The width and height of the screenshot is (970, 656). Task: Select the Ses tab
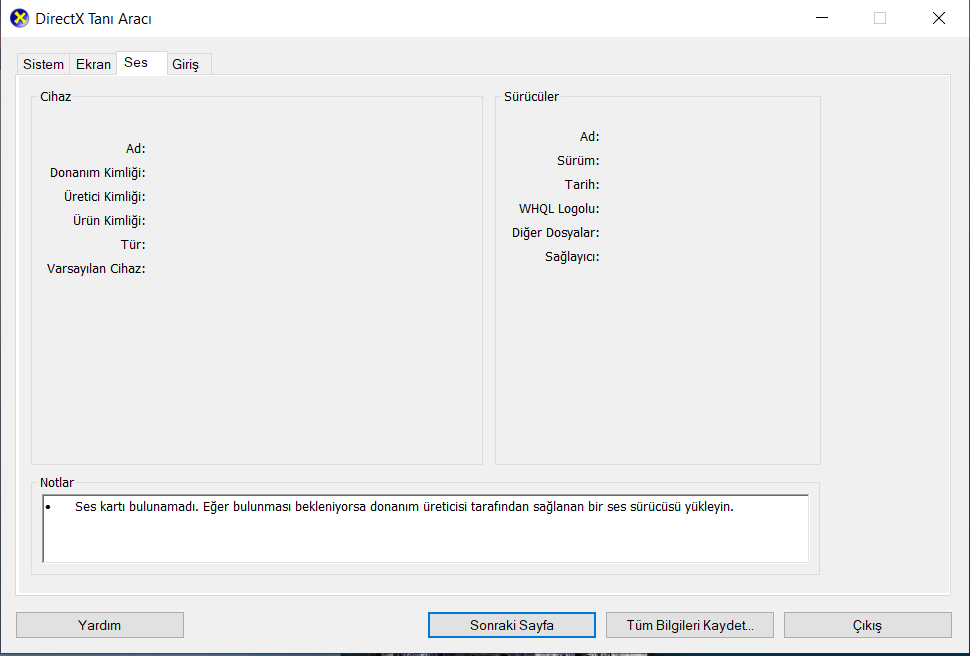pyautogui.click(x=142, y=63)
